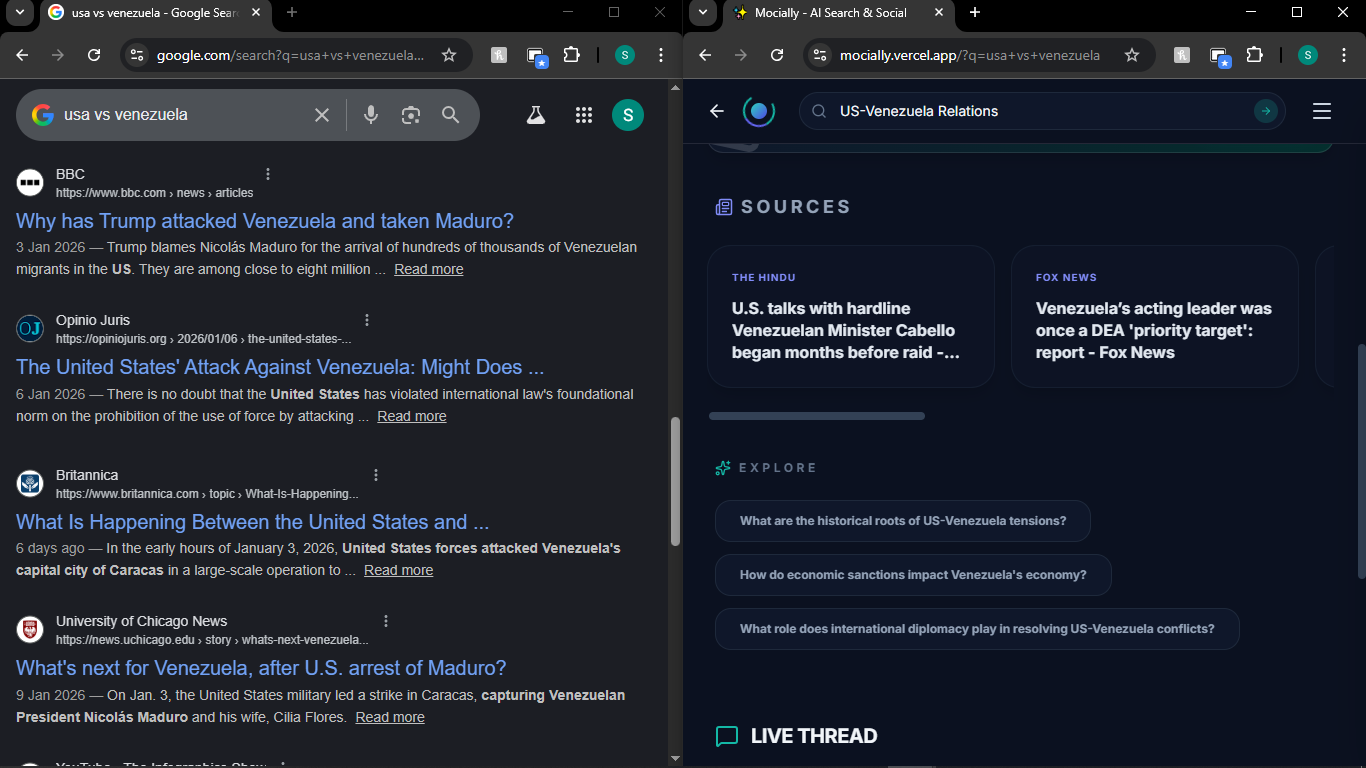Image resolution: width=1366 pixels, height=768 pixels.
Task: Clear the Google search box text
Action: point(322,115)
